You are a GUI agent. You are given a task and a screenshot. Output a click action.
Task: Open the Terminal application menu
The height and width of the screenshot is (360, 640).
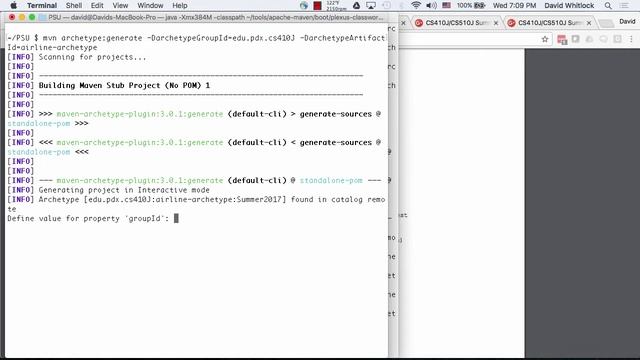point(42,5)
